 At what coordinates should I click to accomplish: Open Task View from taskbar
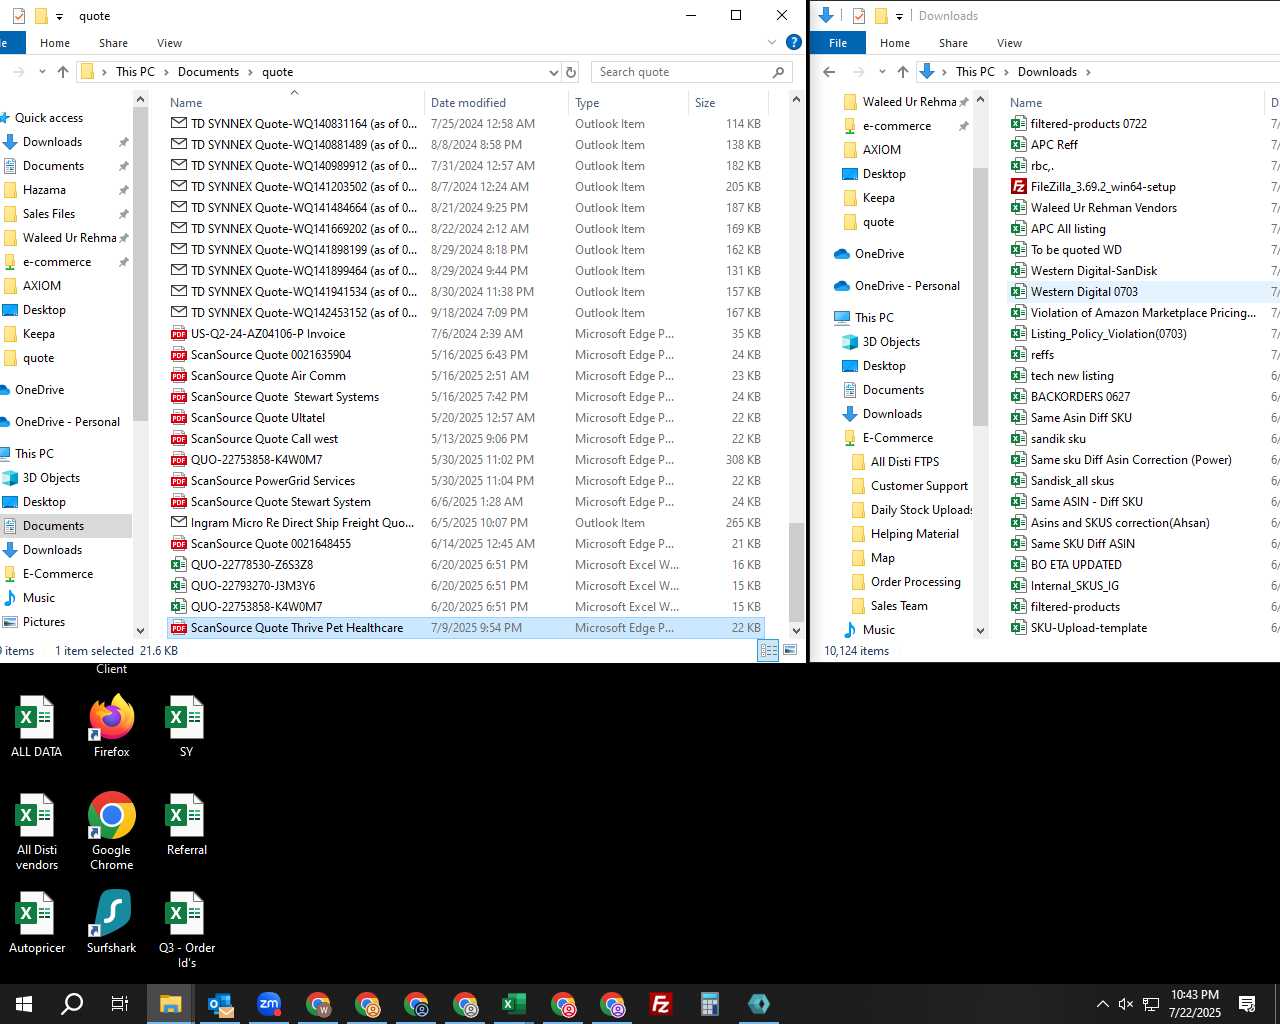coord(119,1004)
